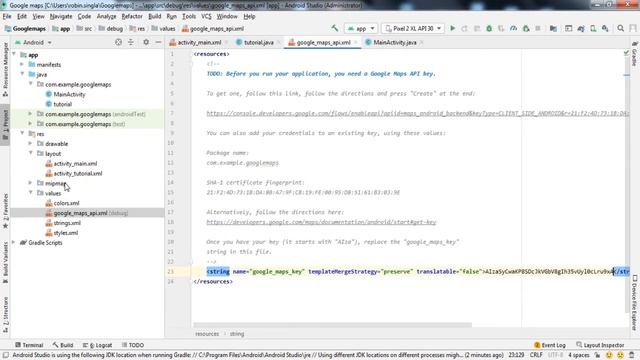
Task: Open the console.developers.google.com link in comment
Action: pos(418,113)
